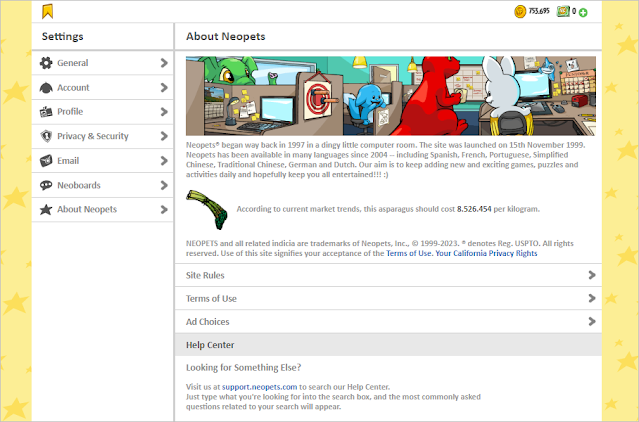
Task: Click the About Neopets star icon
Action: click(46, 209)
